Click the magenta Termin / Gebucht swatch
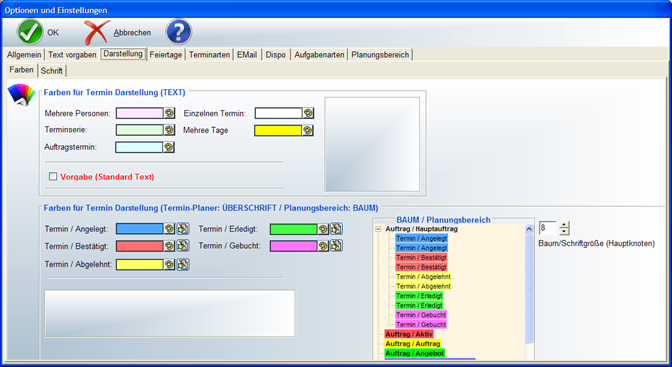 pos(294,246)
